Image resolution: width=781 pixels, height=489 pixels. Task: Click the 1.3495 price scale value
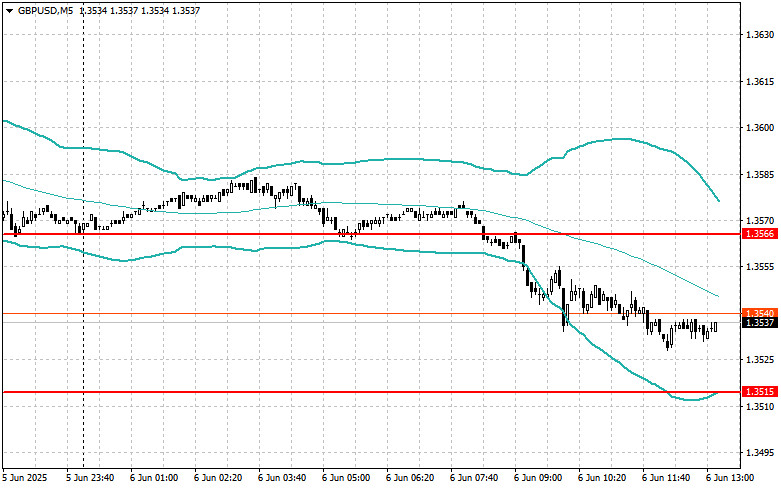760,453
